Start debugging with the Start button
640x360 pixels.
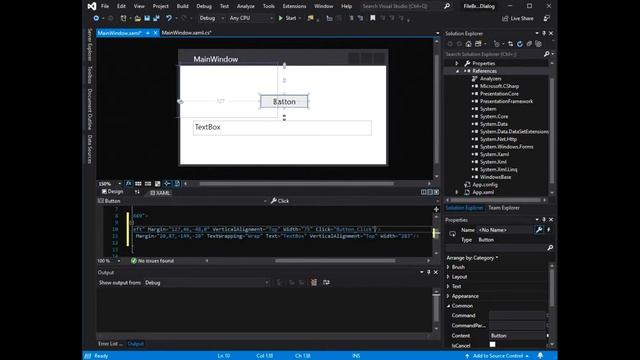[287, 18]
